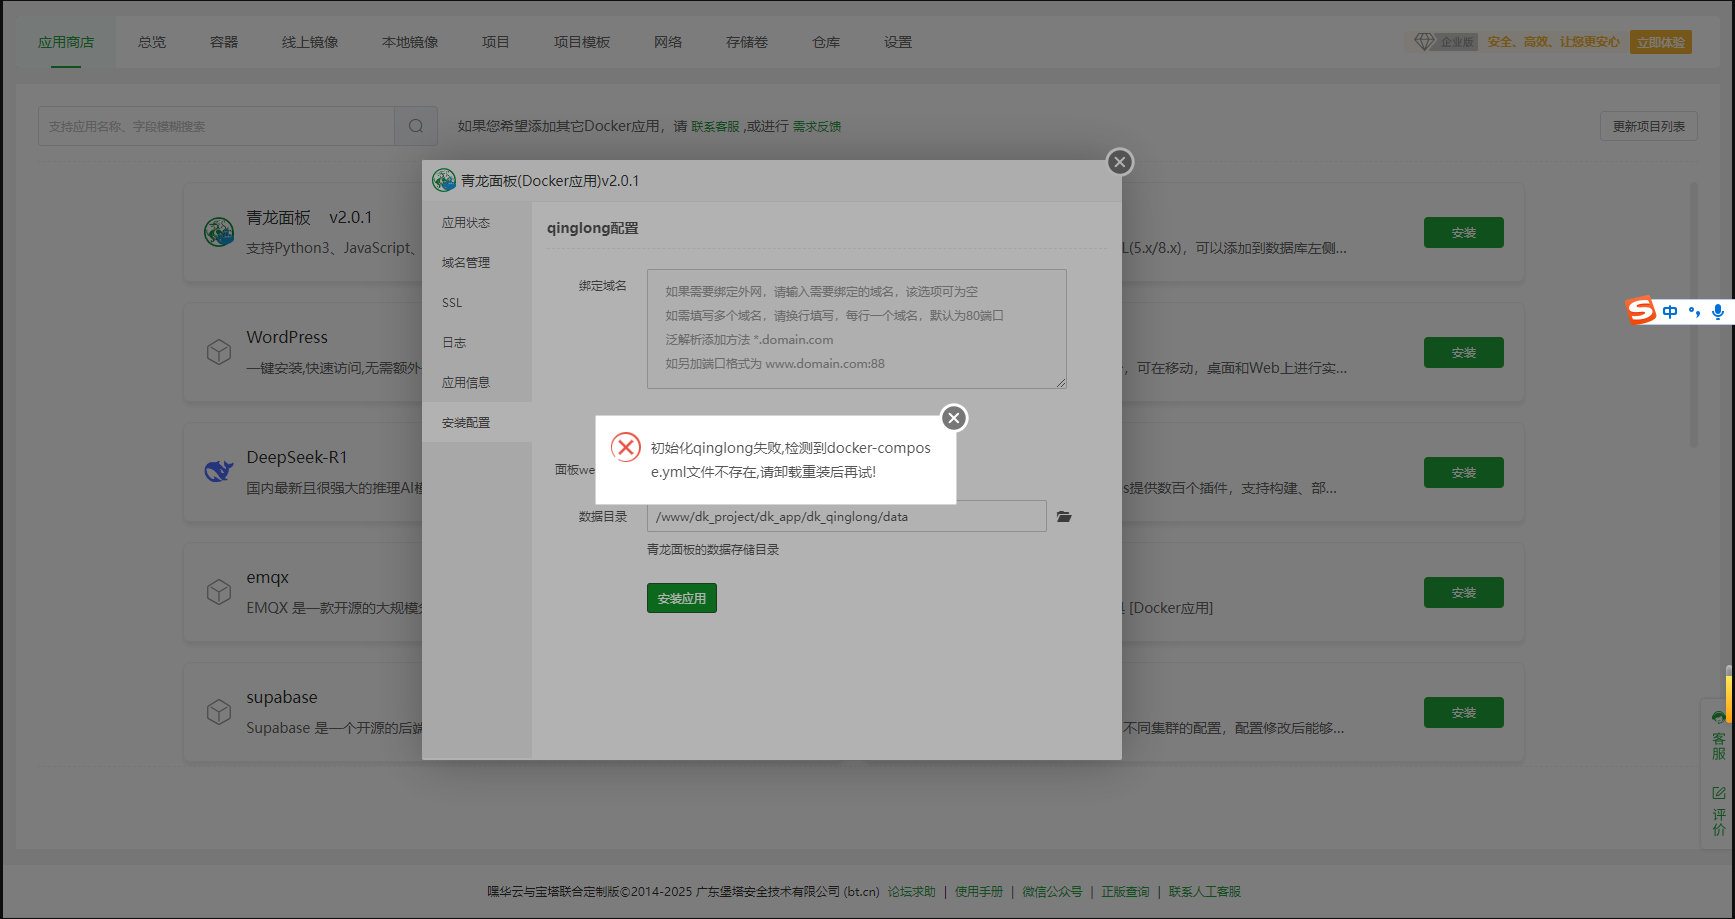Click 更新项目列表 button
The width and height of the screenshot is (1735, 919).
[1649, 126]
